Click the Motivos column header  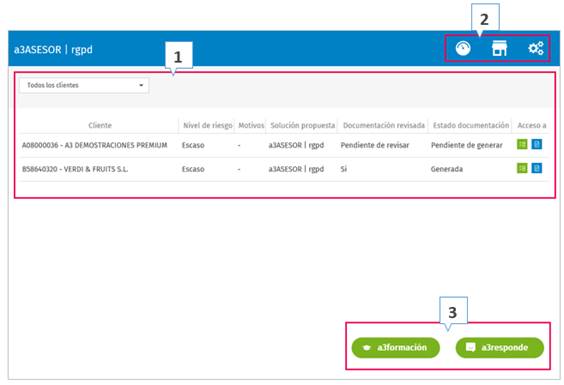(251, 125)
